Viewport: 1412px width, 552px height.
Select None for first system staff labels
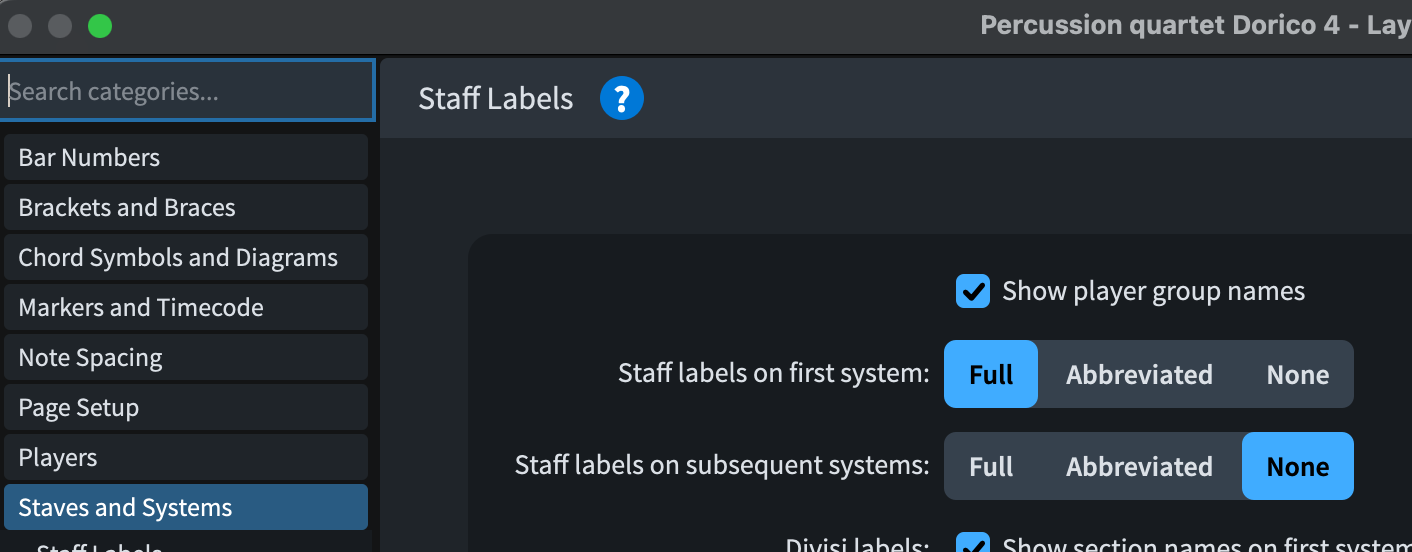(x=1297, y=375)
